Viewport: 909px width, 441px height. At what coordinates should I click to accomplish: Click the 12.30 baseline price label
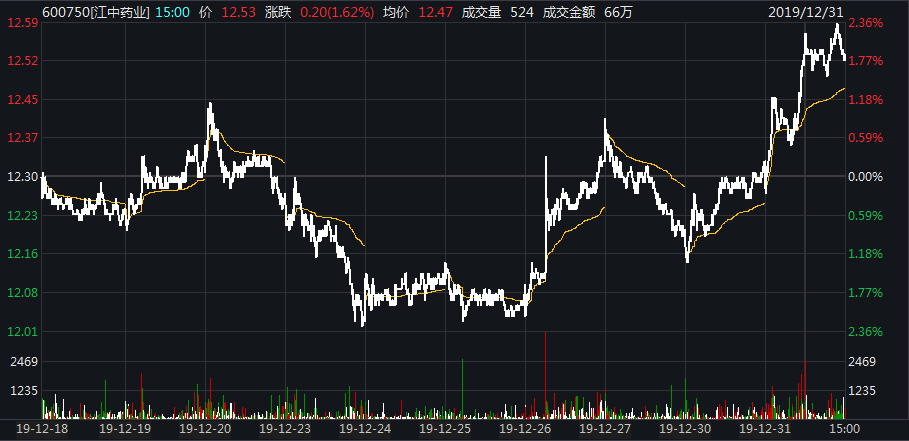23,177
